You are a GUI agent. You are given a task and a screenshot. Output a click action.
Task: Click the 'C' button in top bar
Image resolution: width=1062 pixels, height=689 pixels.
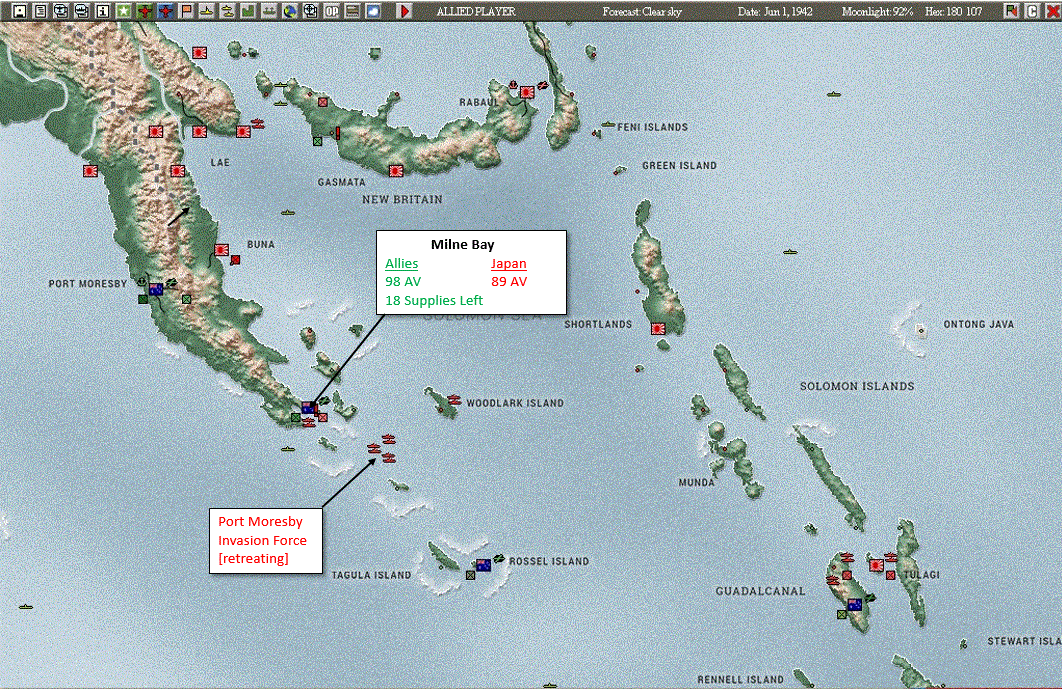pos(1032,11)
